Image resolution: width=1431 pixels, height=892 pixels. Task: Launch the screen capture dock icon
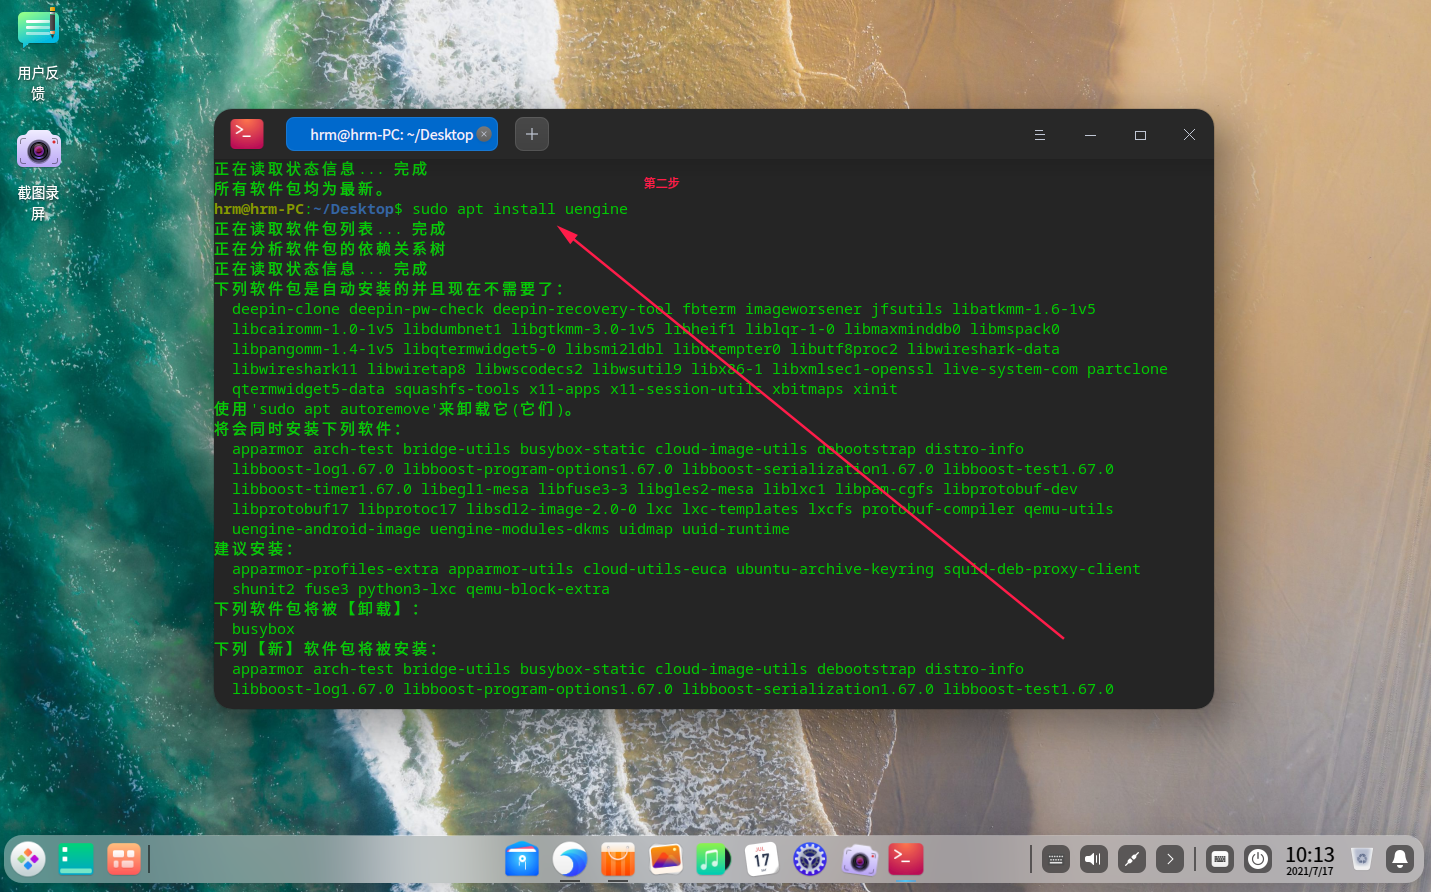tap(858, 859)
